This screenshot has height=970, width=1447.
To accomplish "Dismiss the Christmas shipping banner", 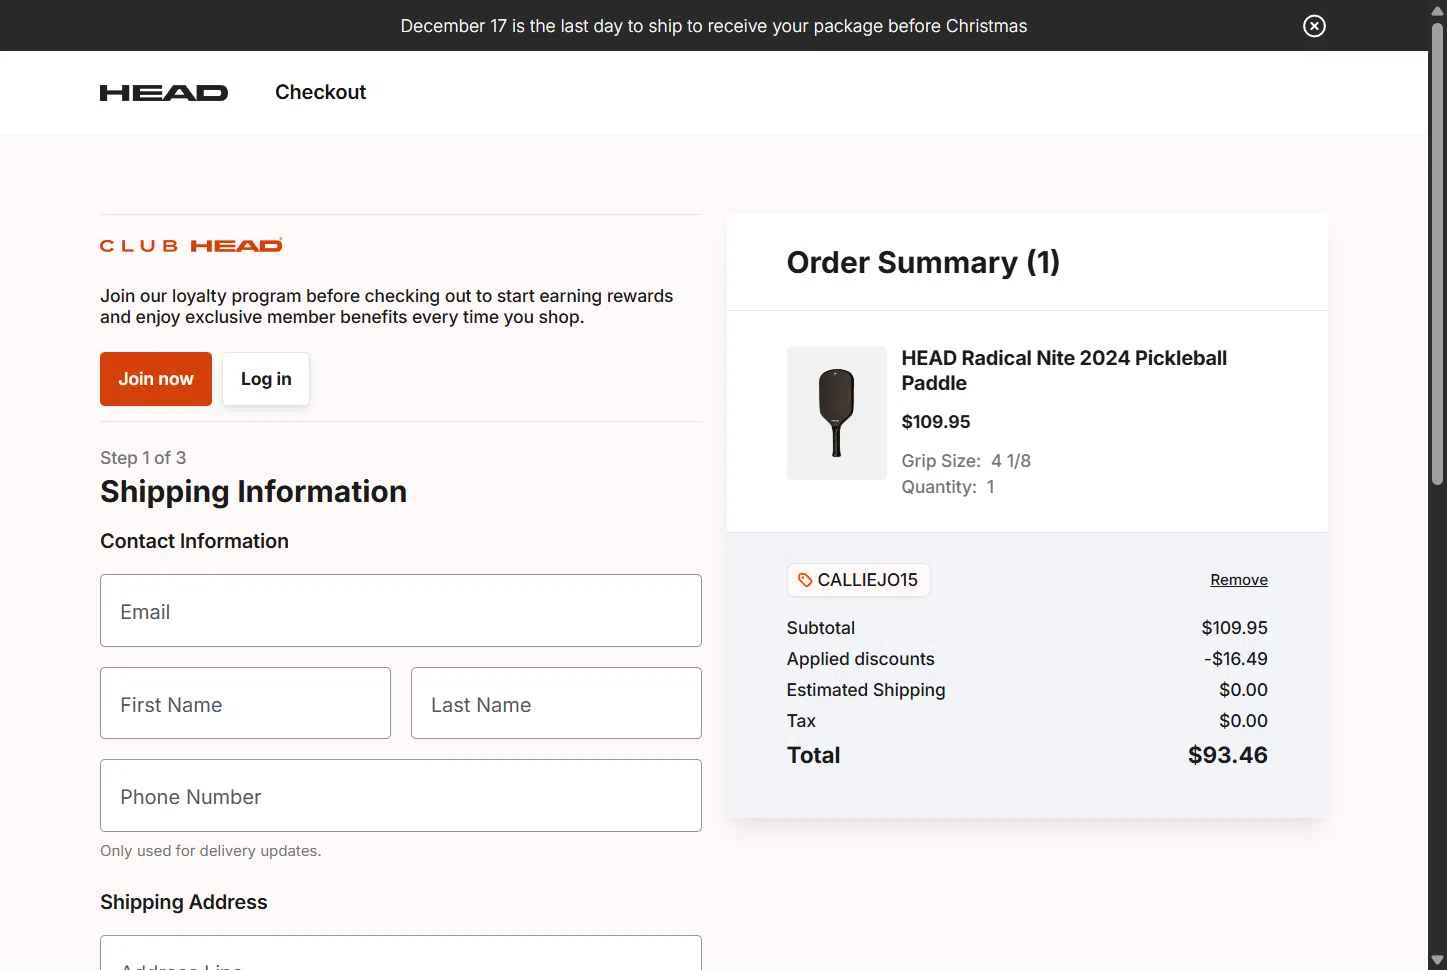I will (x=1314, y=26).
